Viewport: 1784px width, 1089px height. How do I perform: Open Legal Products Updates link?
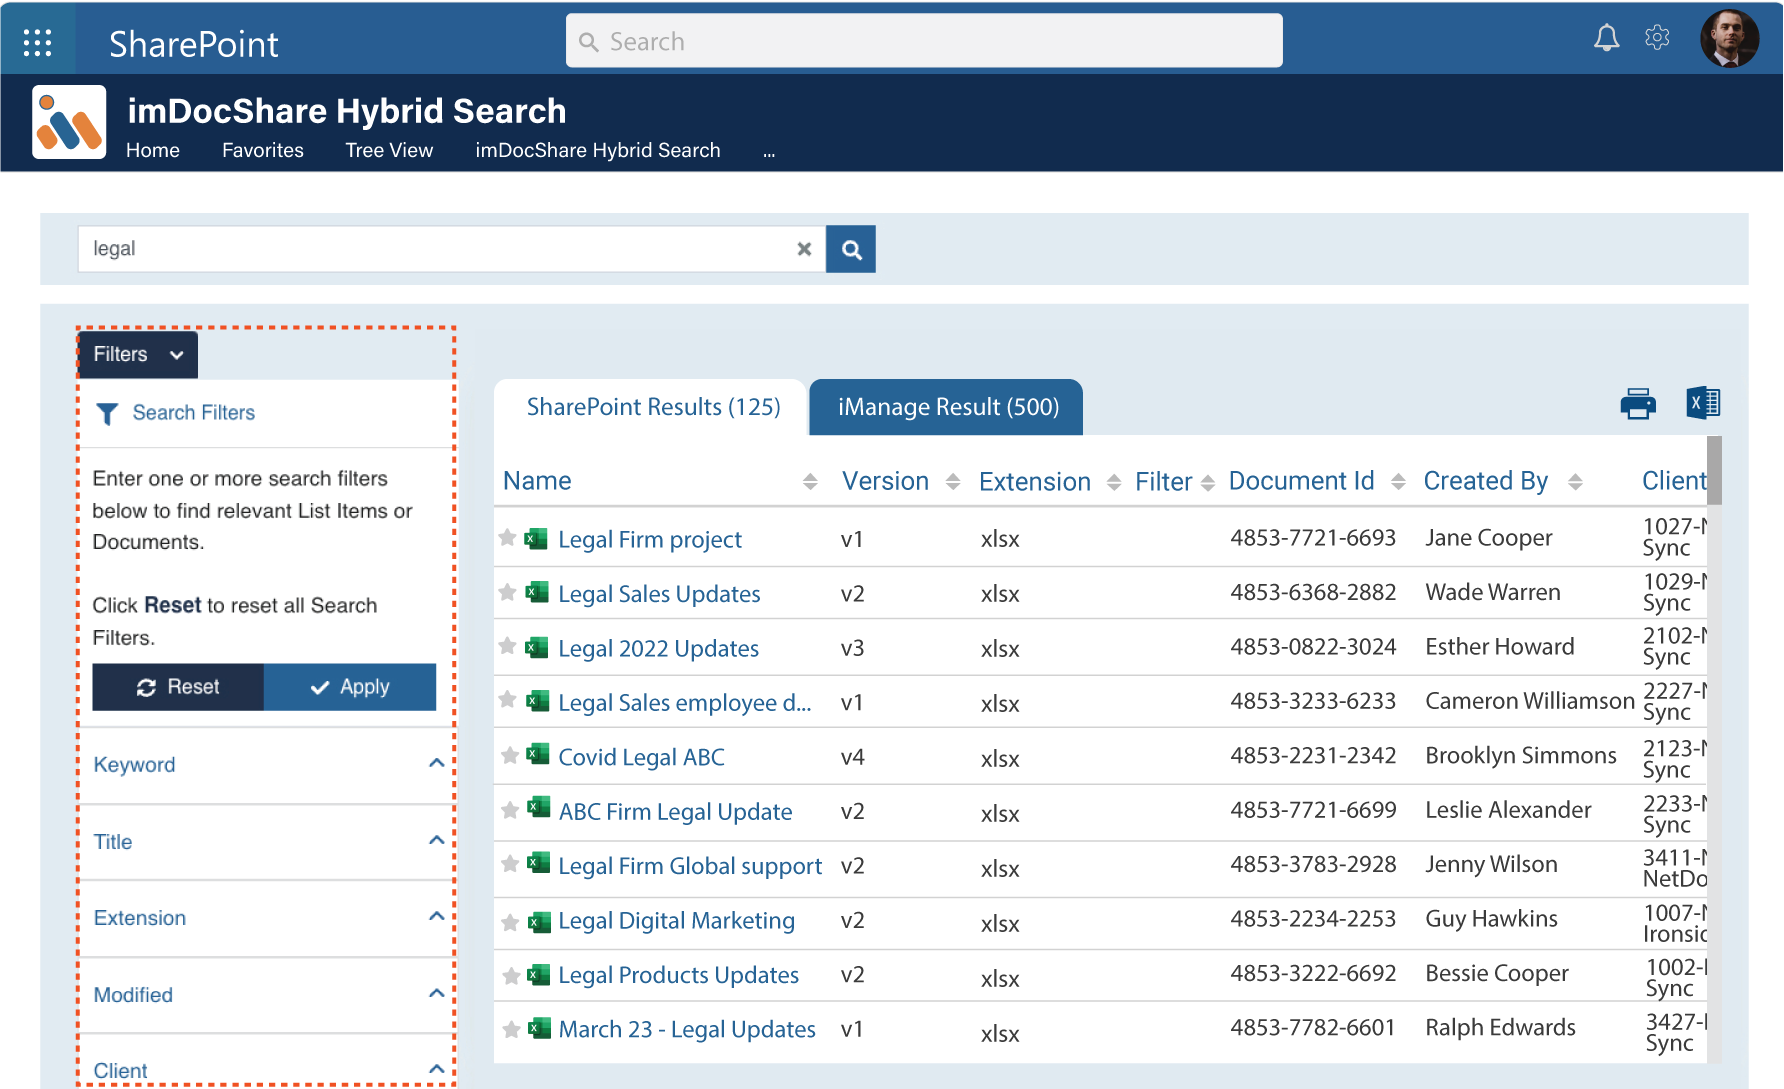[x=678, y=975]
